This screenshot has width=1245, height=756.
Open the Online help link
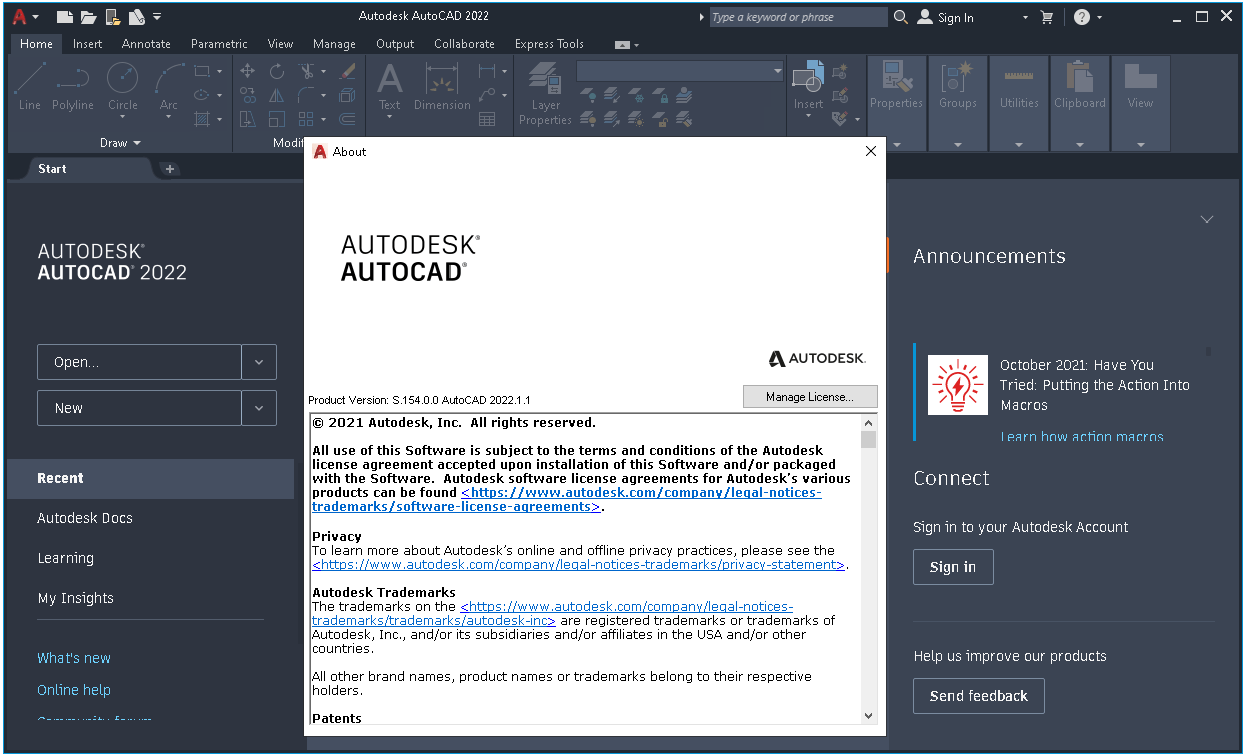74,690
